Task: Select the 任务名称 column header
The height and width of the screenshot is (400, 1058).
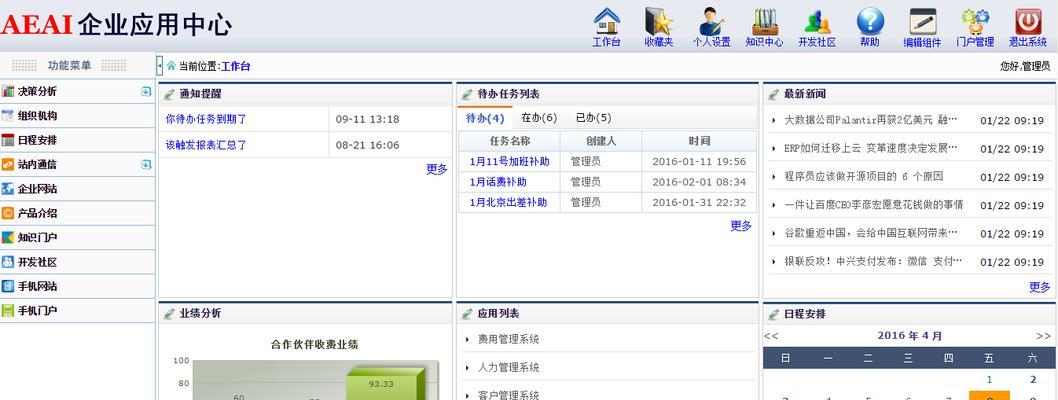Action: [x=509, y=141]
